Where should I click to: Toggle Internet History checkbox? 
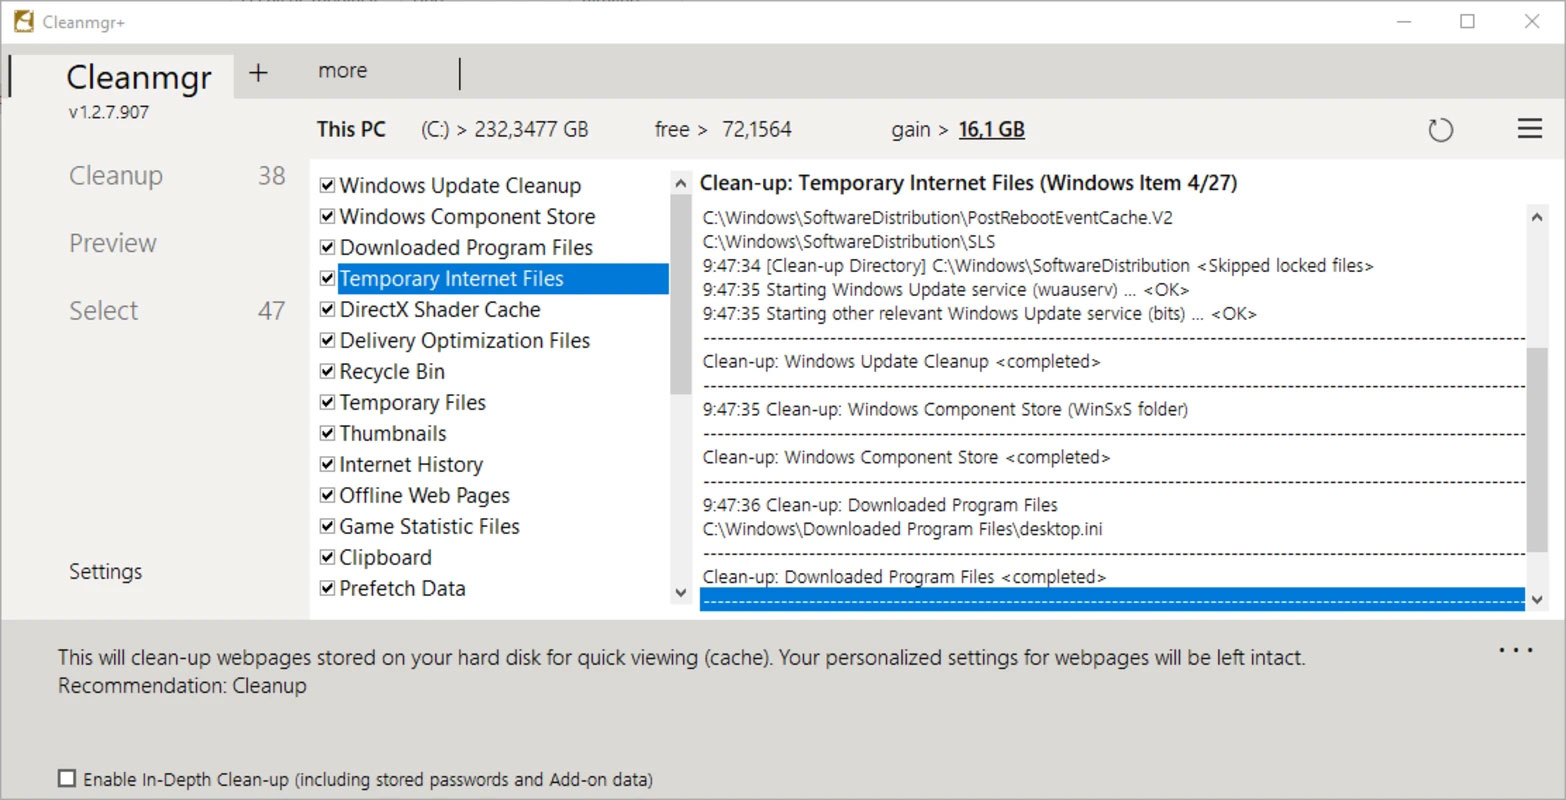click(327, 465)
